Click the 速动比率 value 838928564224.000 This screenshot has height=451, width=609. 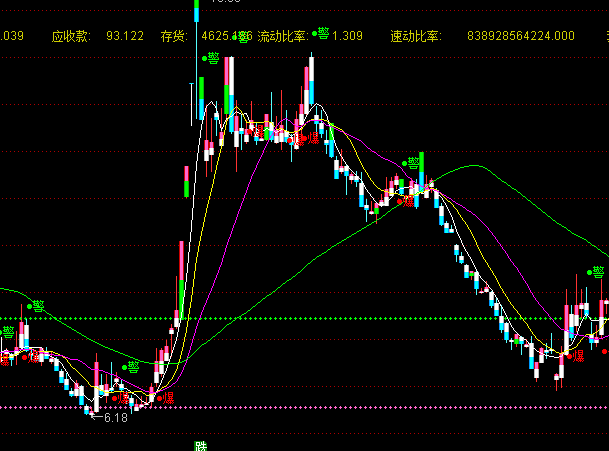(x=520, y=36)
